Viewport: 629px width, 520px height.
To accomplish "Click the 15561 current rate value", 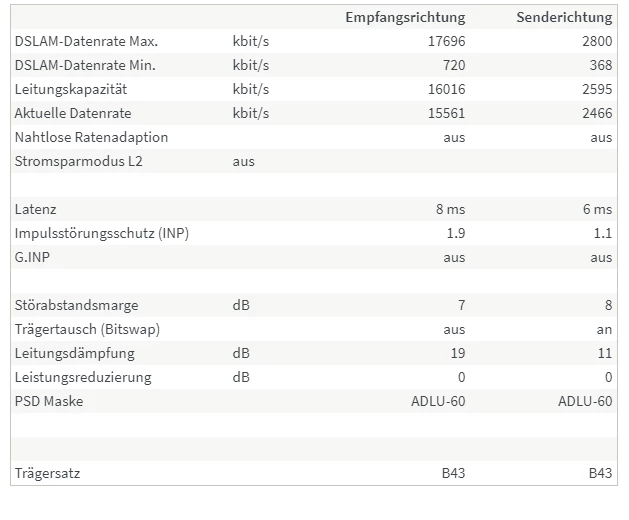I will tap(446, 114).
